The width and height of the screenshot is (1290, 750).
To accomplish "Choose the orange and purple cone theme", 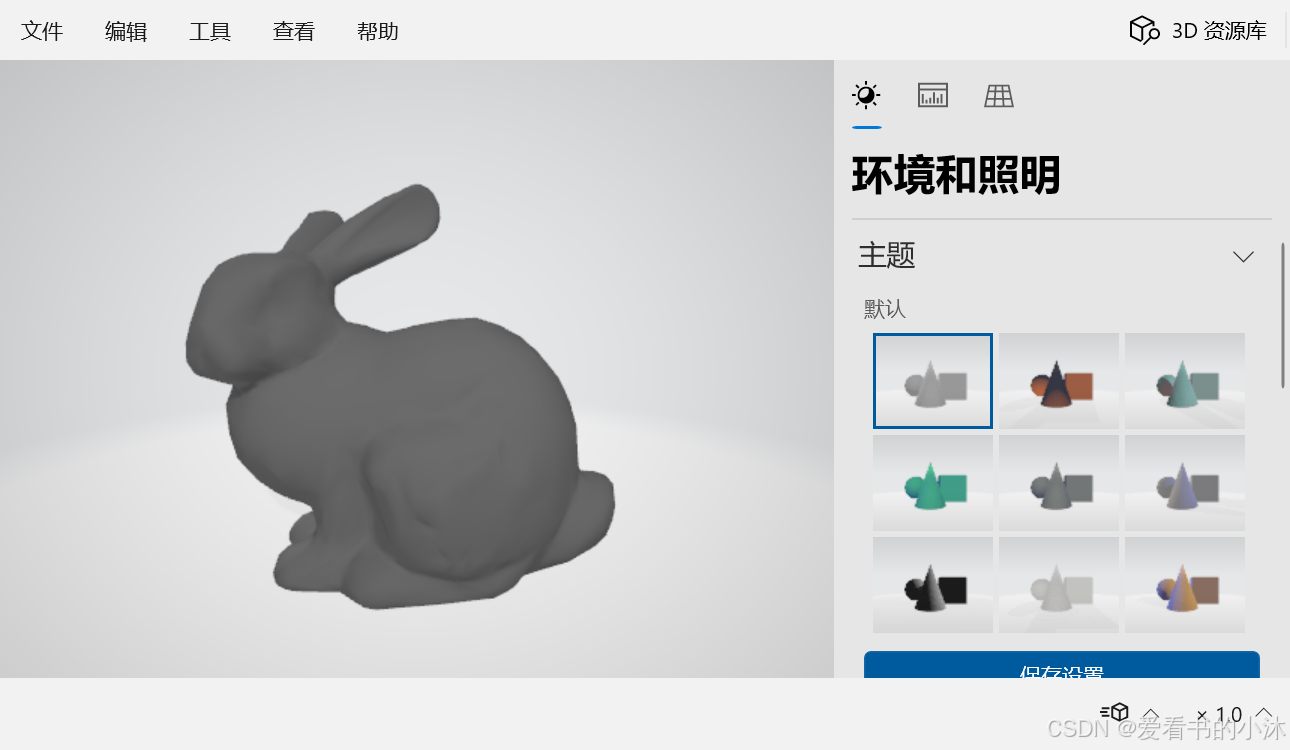I will (1185, 585).
